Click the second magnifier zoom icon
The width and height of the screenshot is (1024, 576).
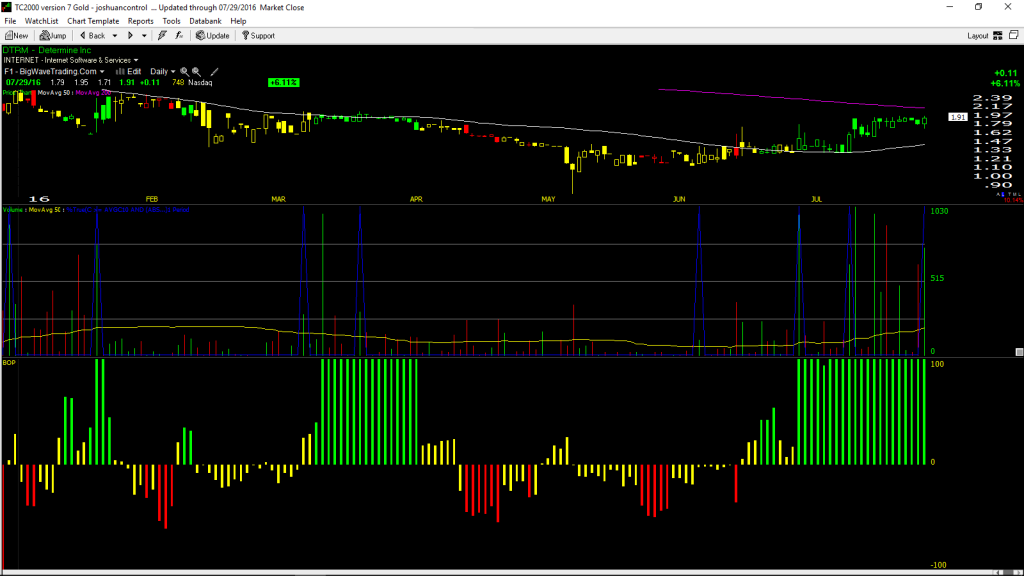click(196, 72)
